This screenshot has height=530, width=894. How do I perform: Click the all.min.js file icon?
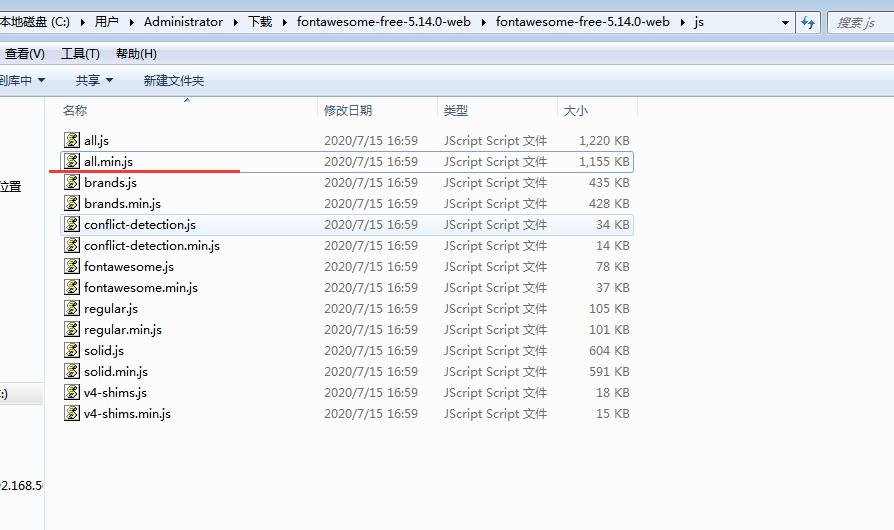(72, 161)
